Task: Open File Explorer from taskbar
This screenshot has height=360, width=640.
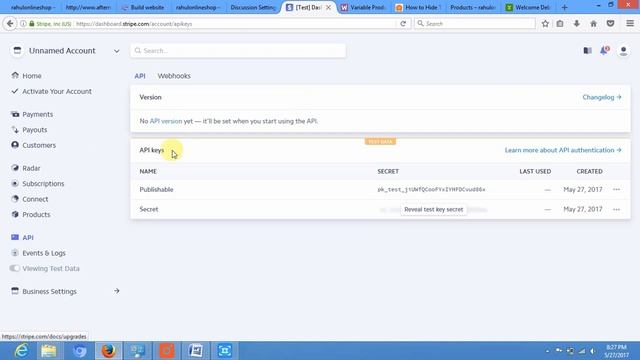Action: coord(49,351)
